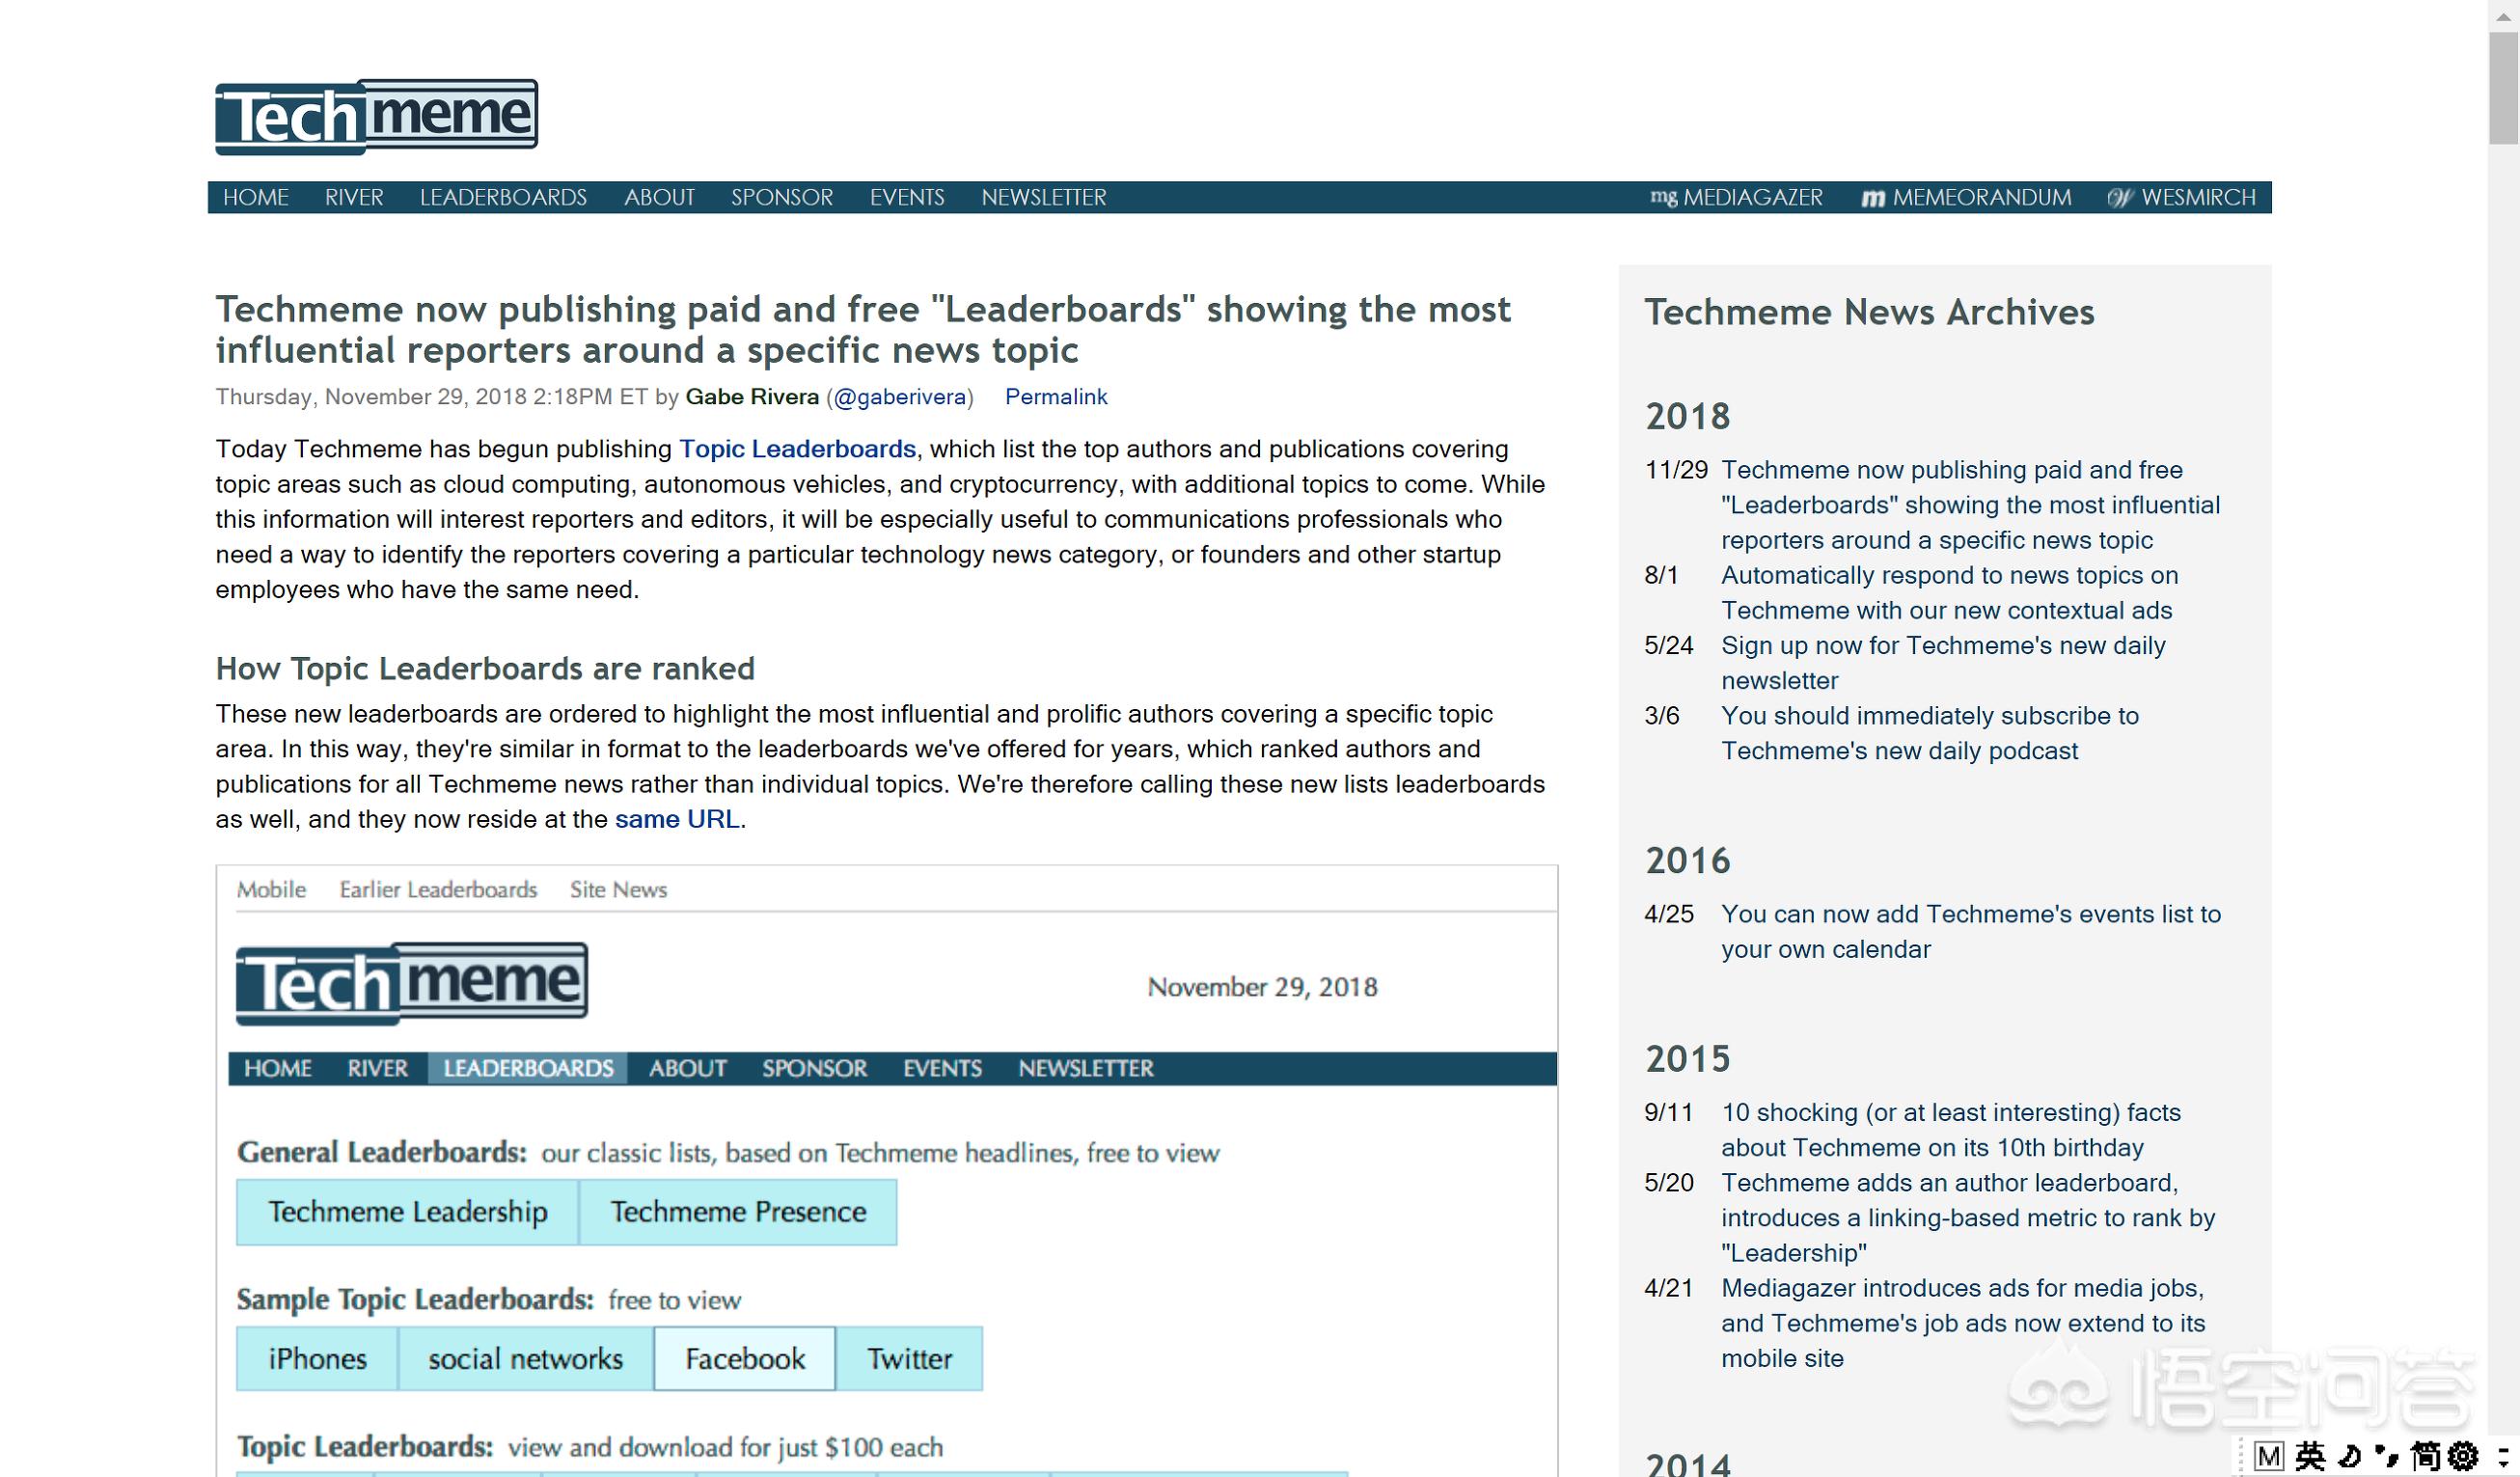Click the page's vertical scrollbar thumb

2503,90
